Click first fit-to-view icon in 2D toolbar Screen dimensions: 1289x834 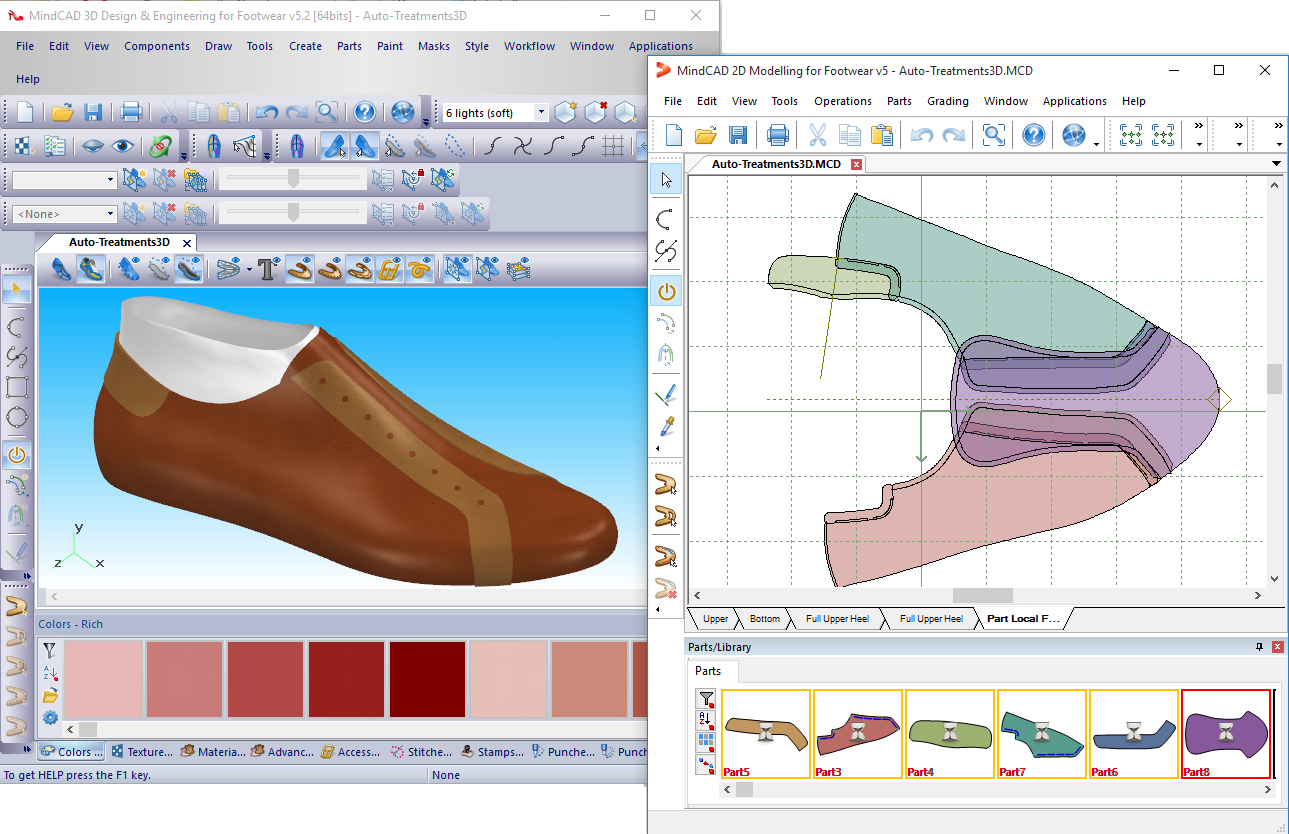coord(1131,135)
